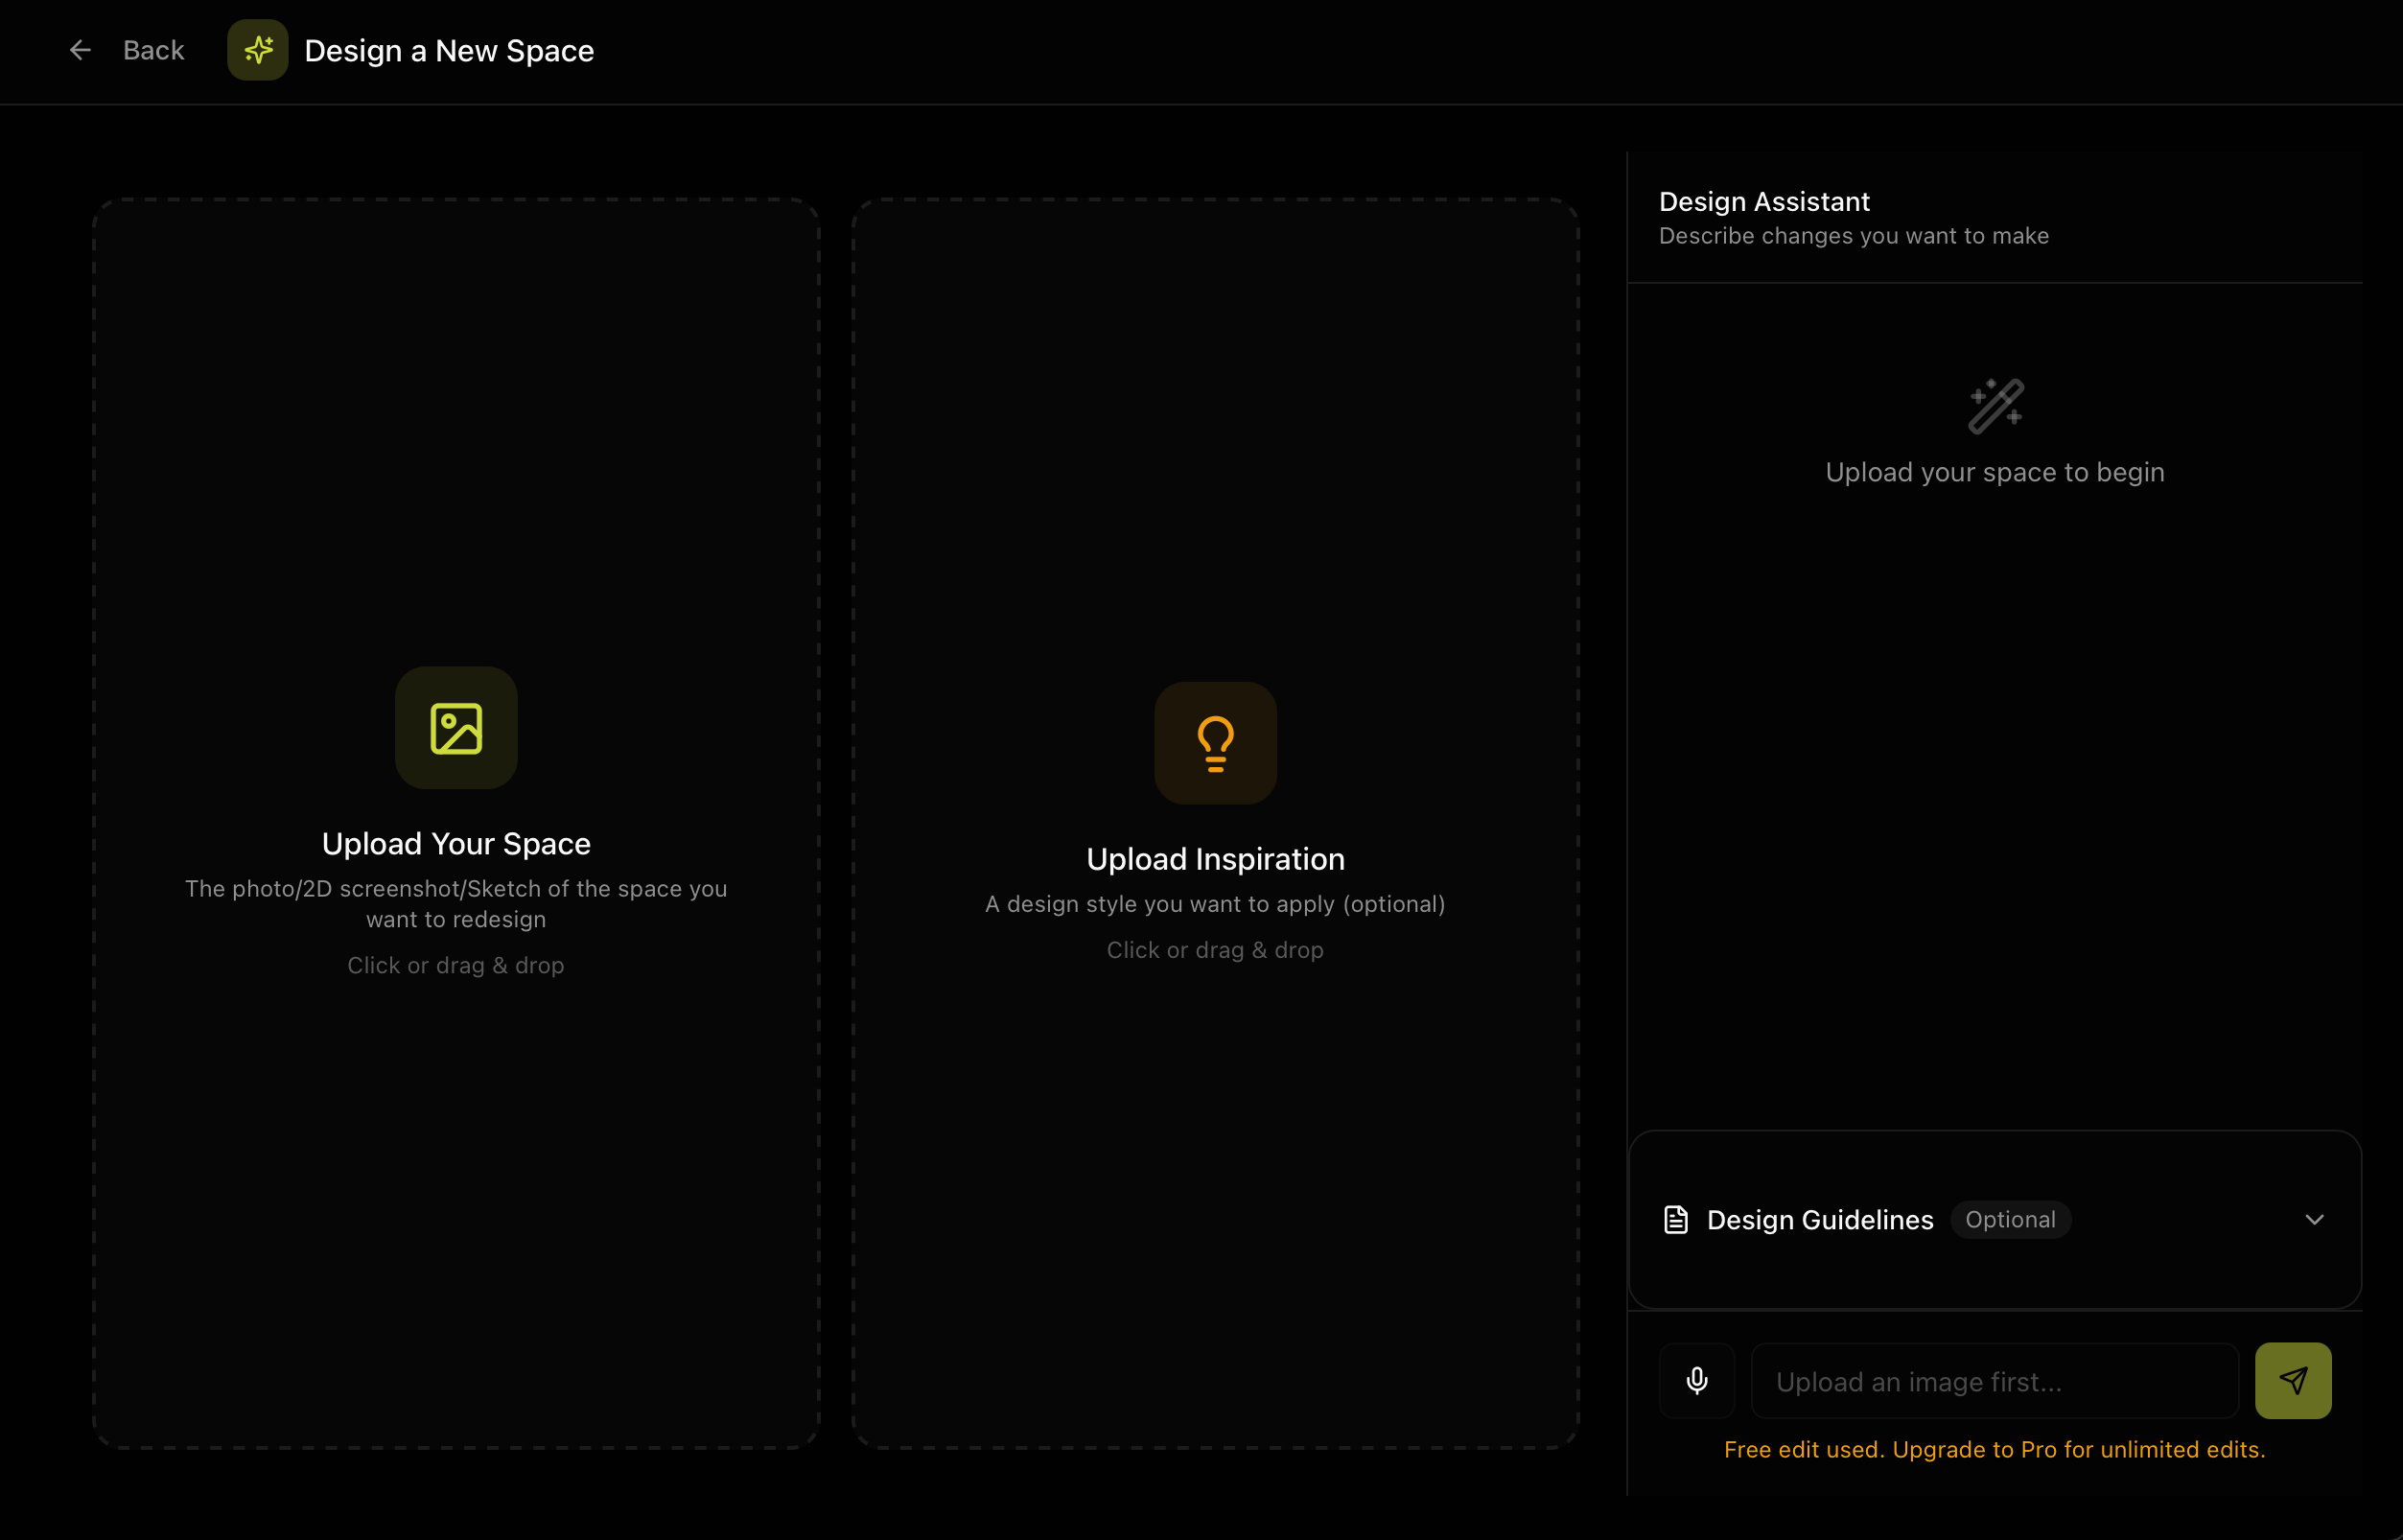
Task: Click the Optional badge pill
Action: pyautogui.click(x=2010, y=1219)
